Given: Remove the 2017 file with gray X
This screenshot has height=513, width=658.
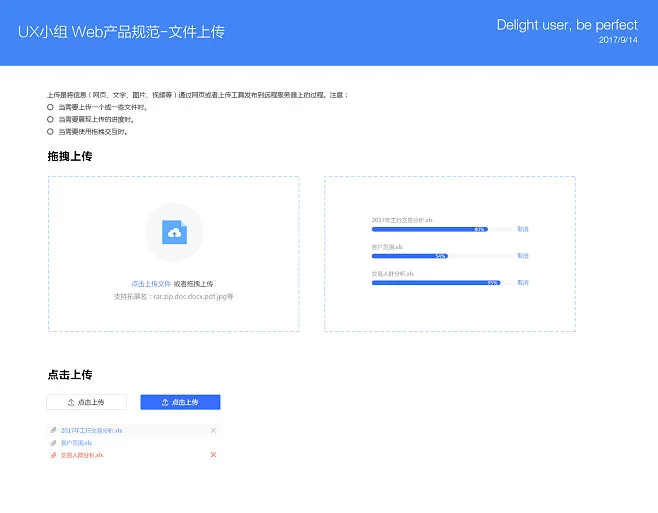Looking at the screenshot, I should (x=213, y=430).
